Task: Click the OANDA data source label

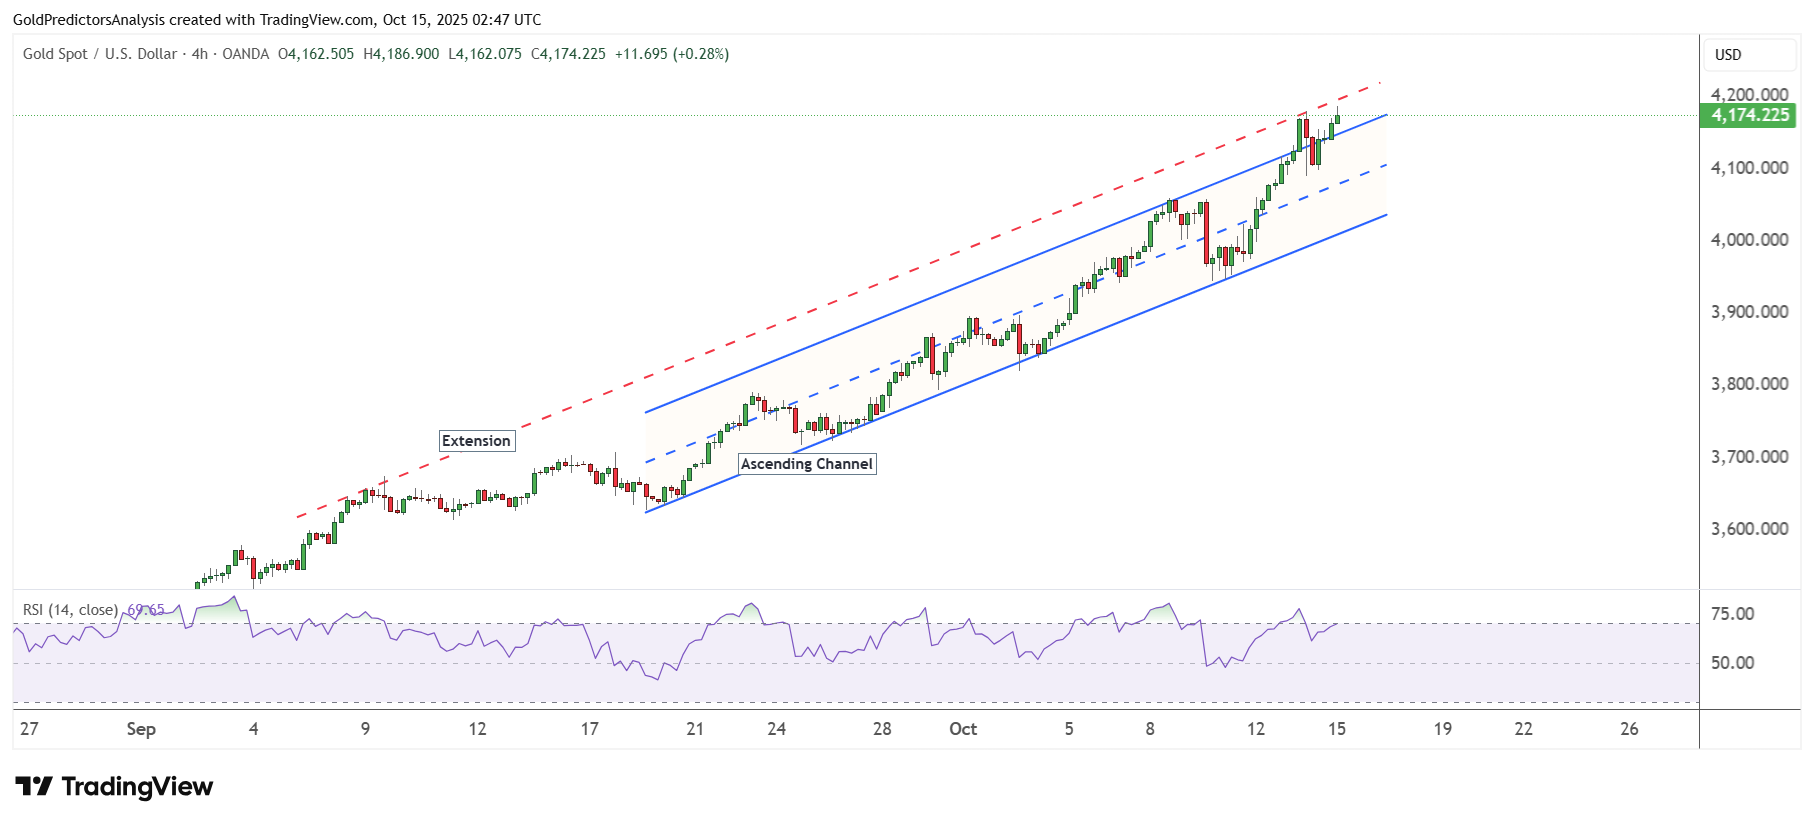Action: click(x=245, y=54)
